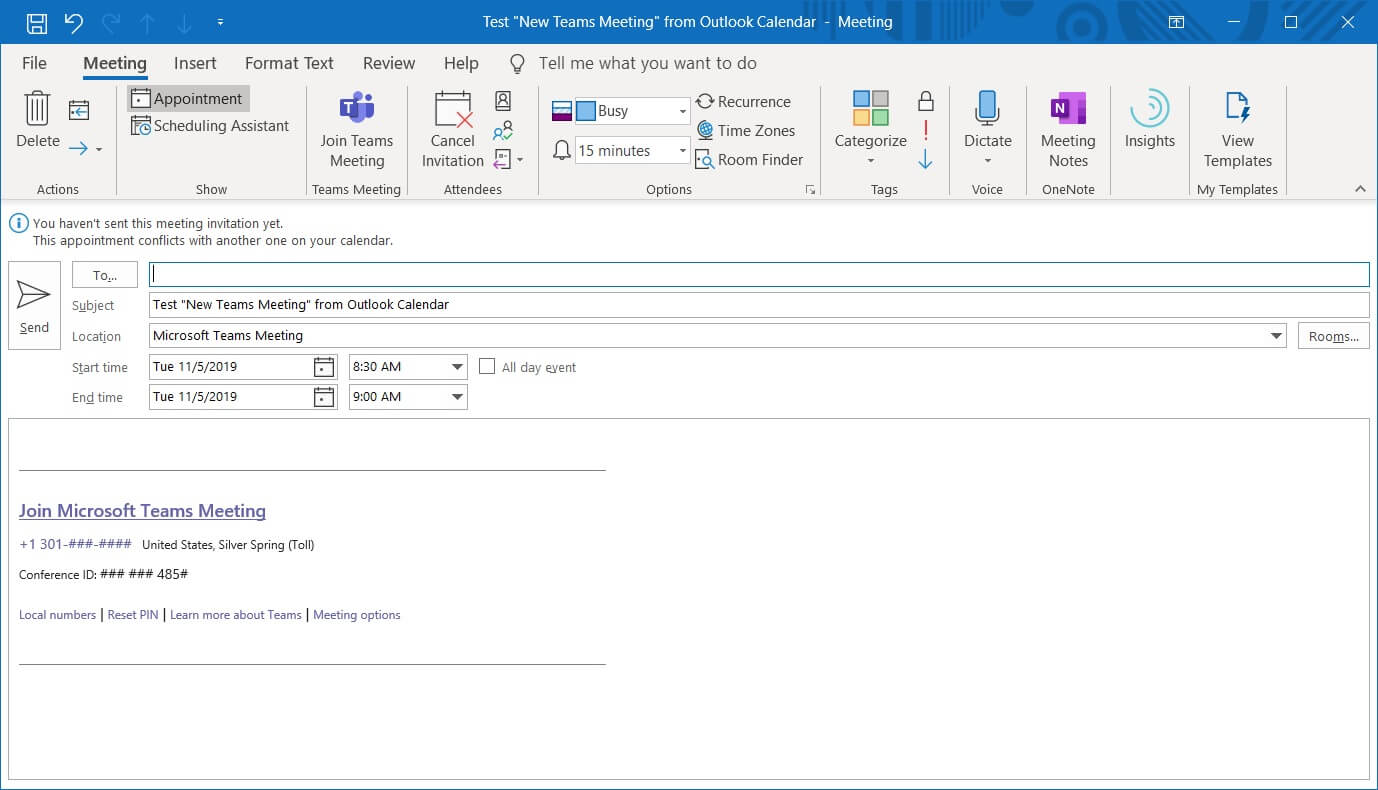Click the +1 301 dial-in phone number link
The height and width of the screenshot is (790, 1378).
pyautogui.click(x=75, y=545)
